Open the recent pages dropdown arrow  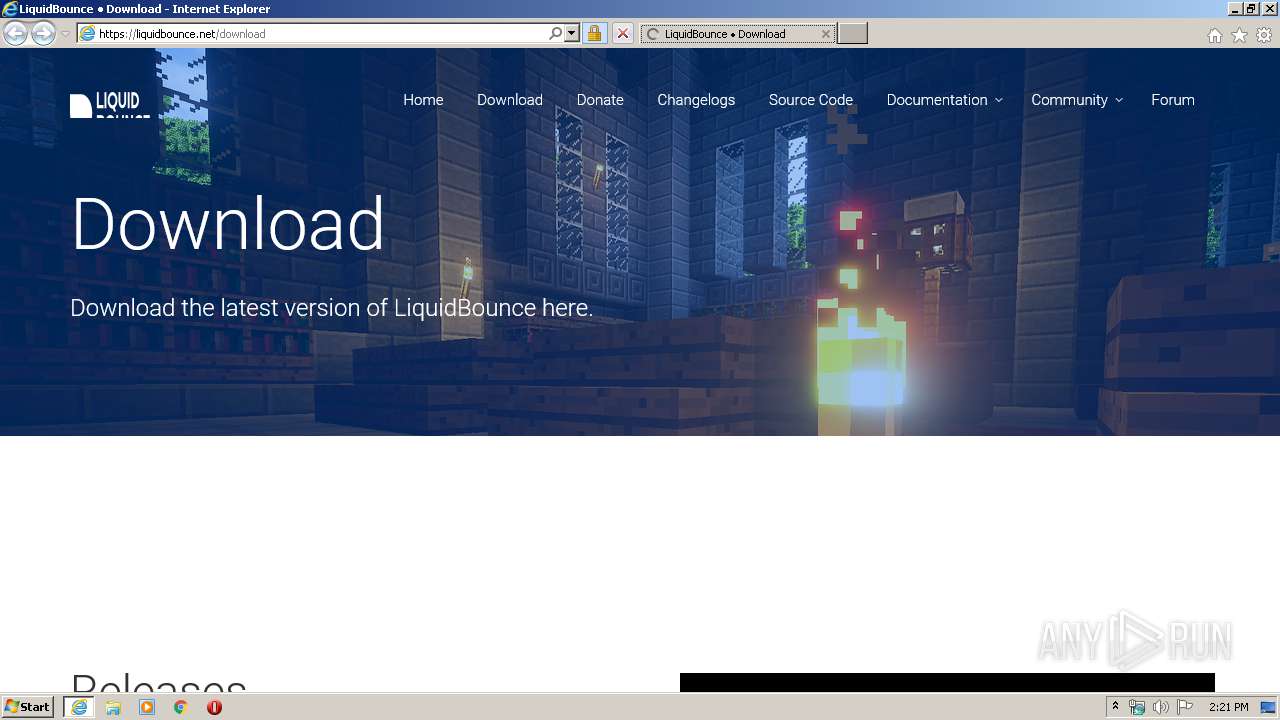66,34
